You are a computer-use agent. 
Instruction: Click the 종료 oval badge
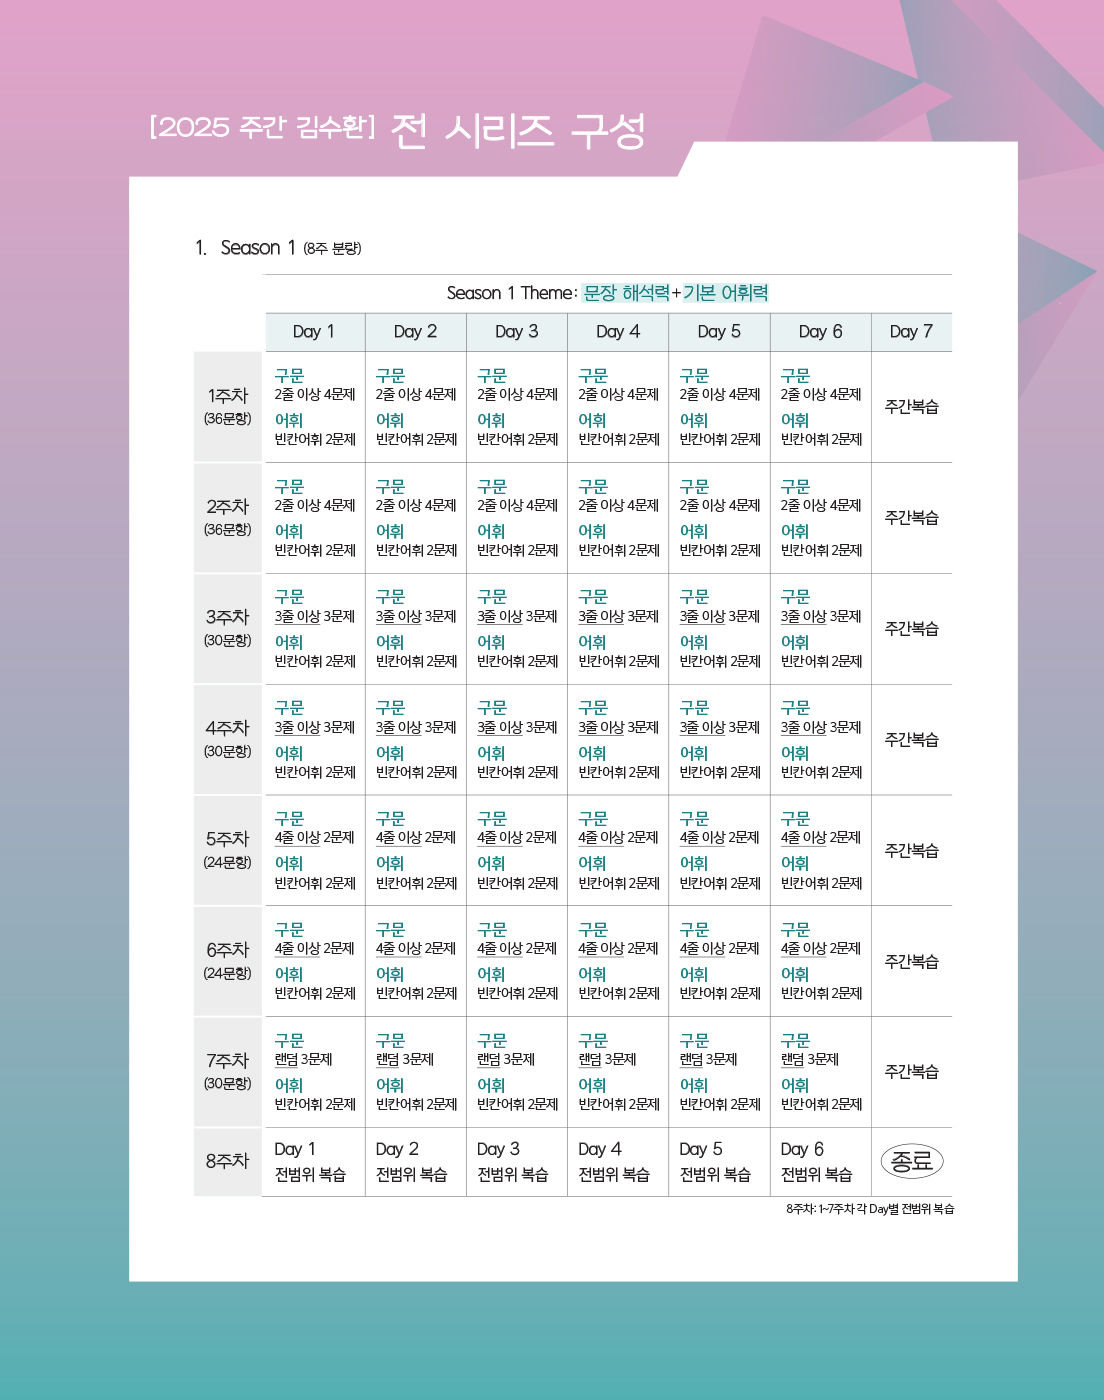[x=911, y=1161]
